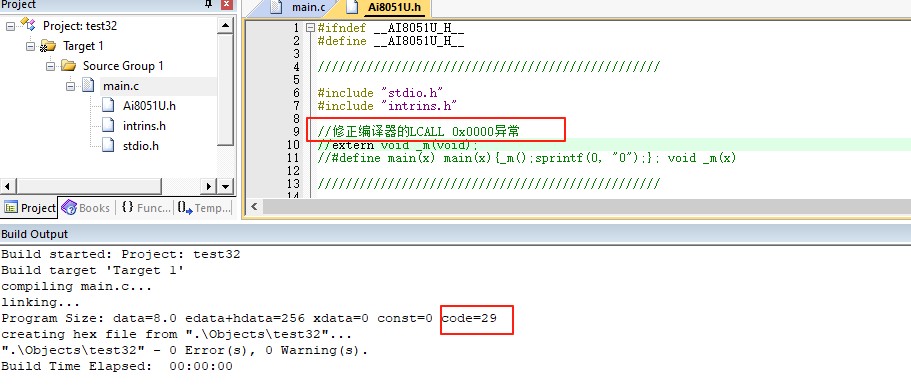Click the Project panel tab at bottom

(30, 208)
